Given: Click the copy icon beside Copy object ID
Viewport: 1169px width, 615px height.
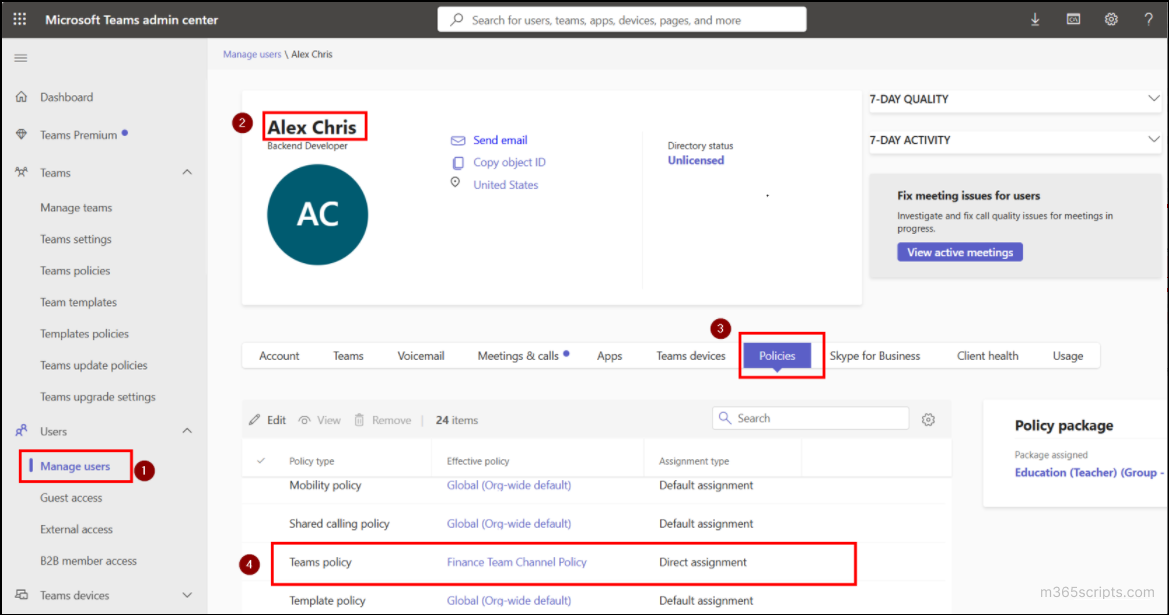Looking at the screenshot, I should (x=458, y=163).
